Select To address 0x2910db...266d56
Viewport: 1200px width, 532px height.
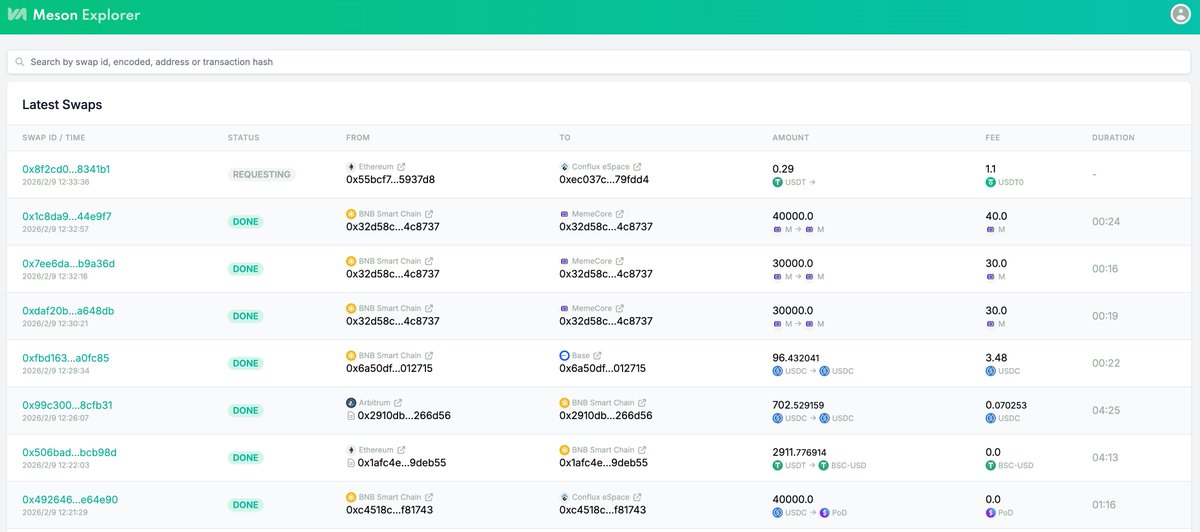coord(606,415)
